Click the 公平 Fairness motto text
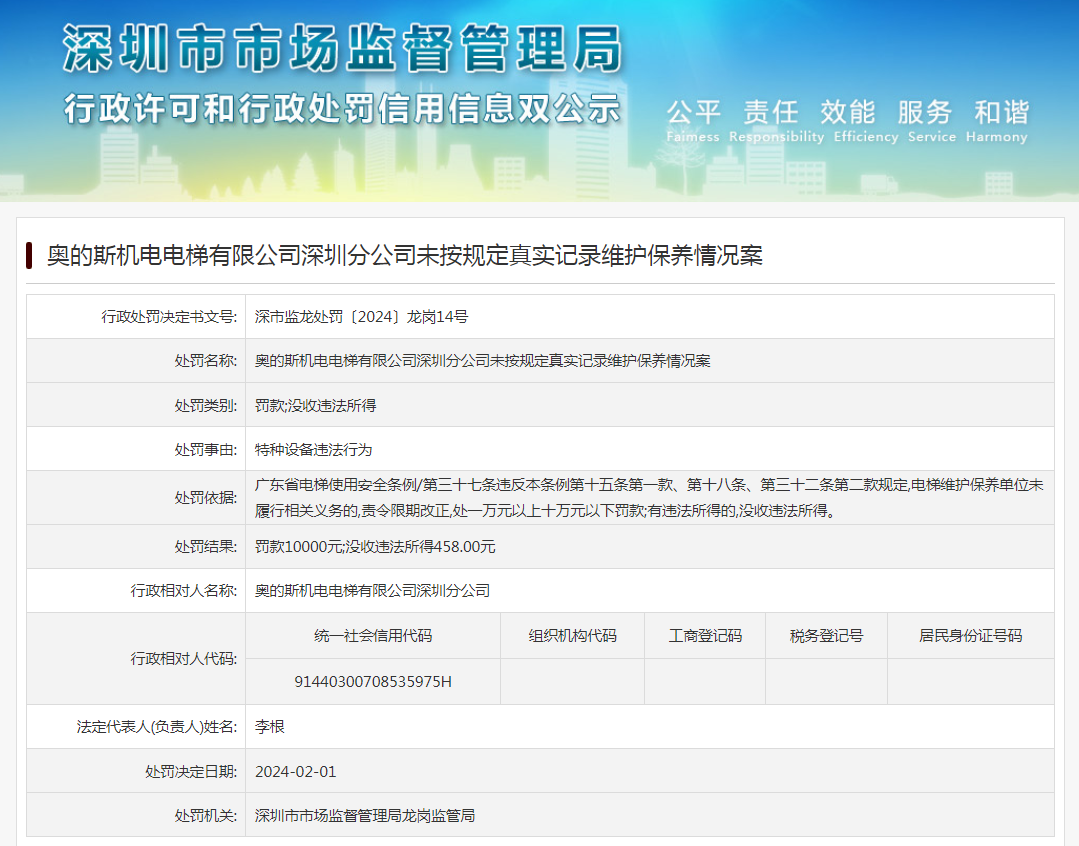The image size is (1079, 846). (693, 120)
